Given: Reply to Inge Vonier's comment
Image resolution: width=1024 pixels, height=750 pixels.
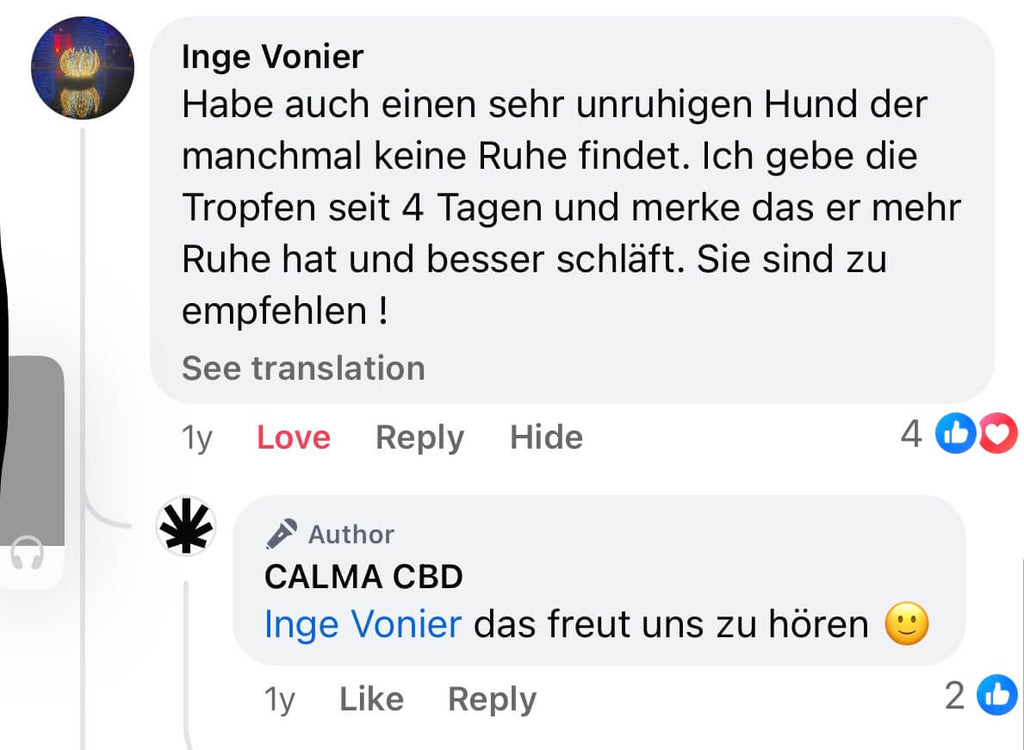Looking at the screenshot, I should coord(419,437).
